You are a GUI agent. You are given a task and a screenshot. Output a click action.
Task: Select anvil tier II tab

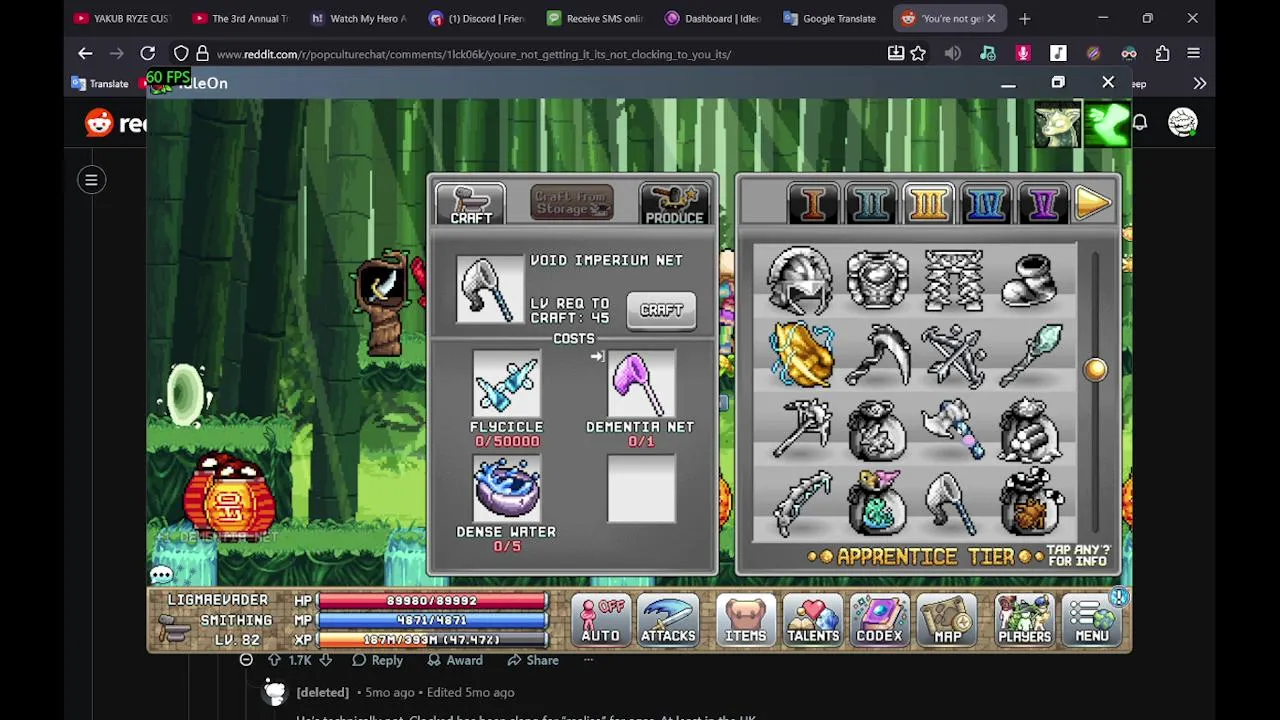pyautogui.click(x=870, y=204)
